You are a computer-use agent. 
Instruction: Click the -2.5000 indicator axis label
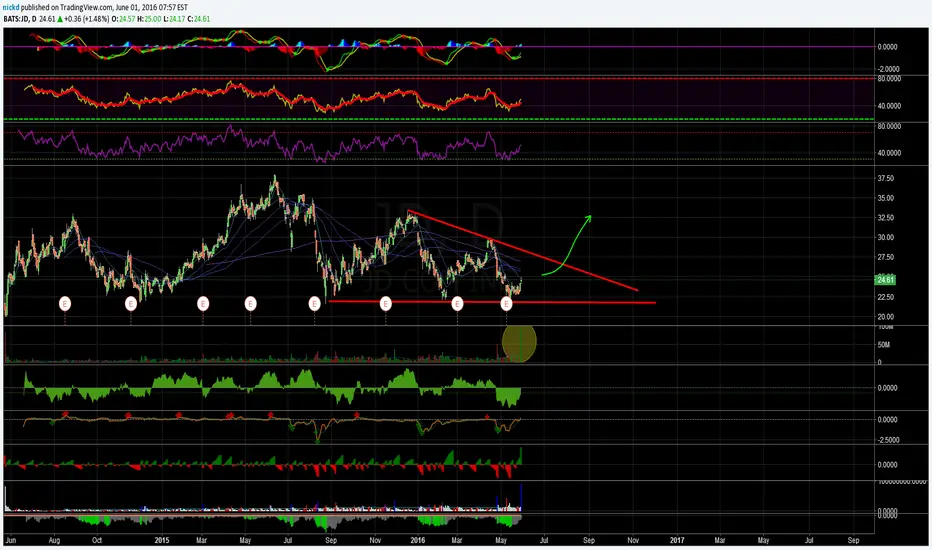coord(888,440)
